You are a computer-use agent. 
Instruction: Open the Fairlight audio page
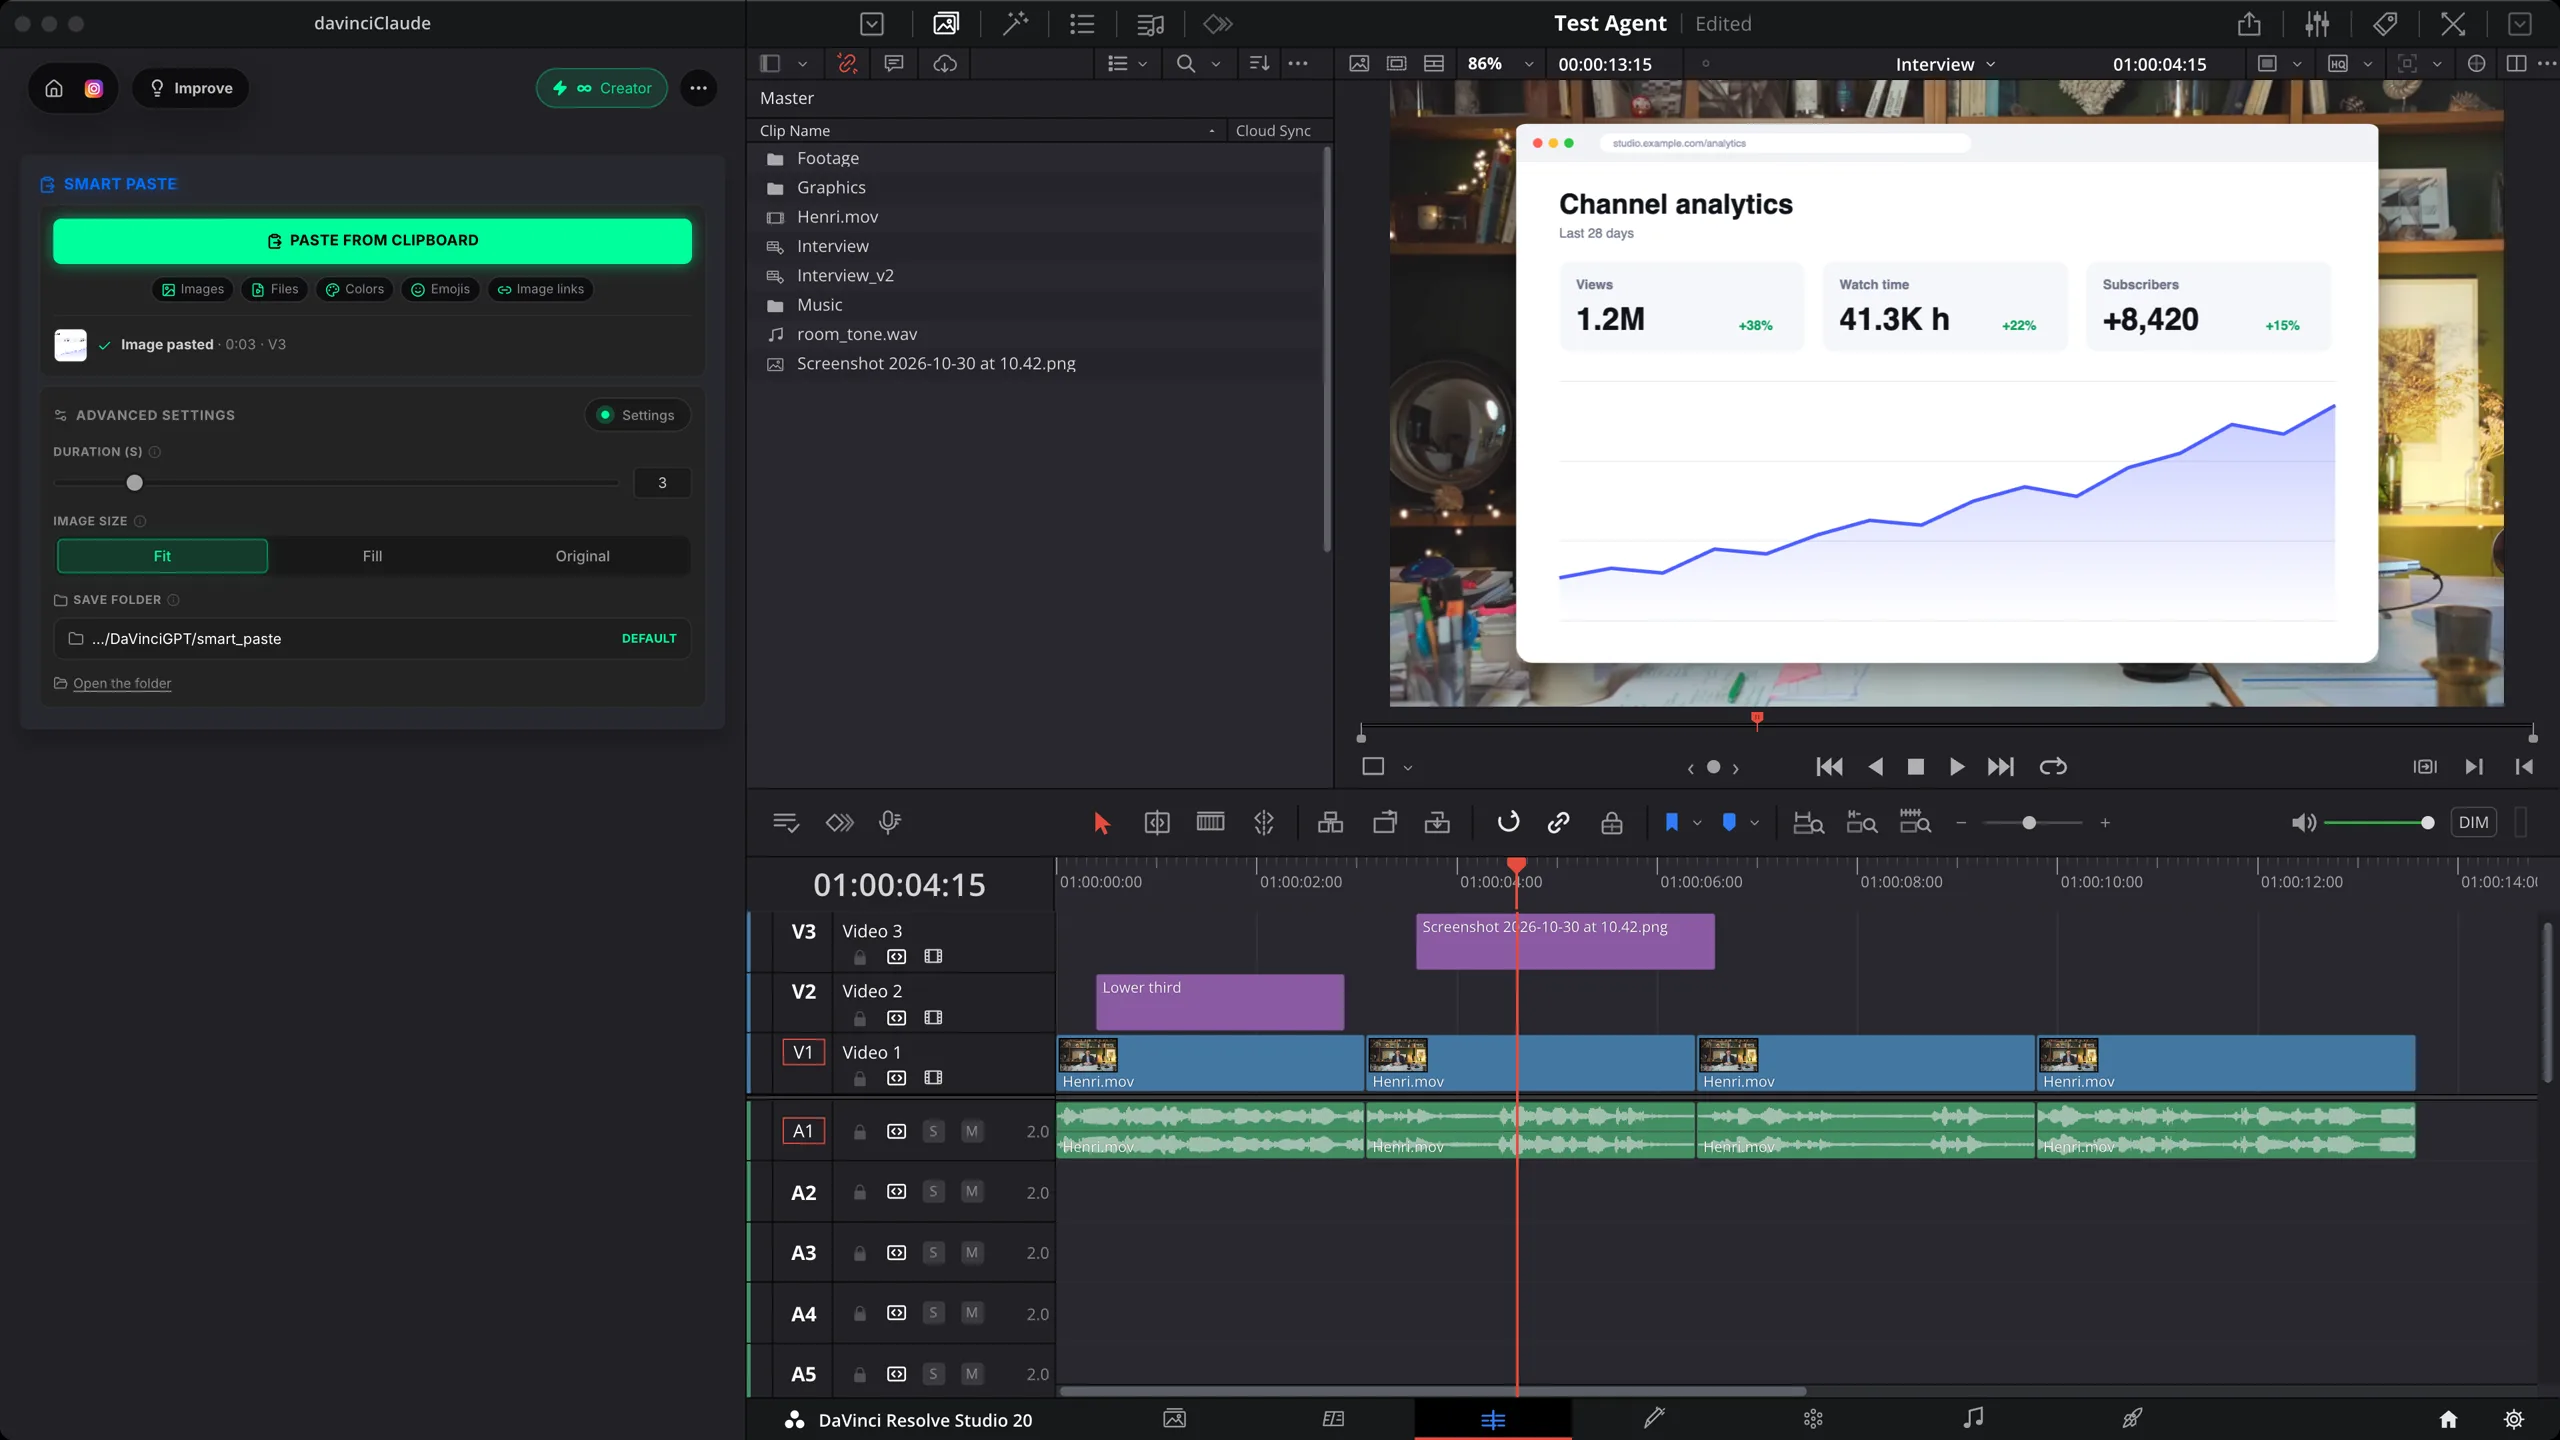[x=1972, y=1418]
